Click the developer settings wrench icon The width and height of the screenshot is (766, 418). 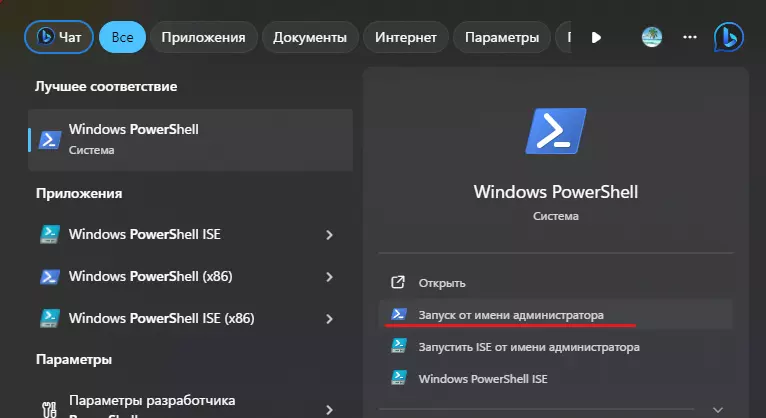[49, 406]
